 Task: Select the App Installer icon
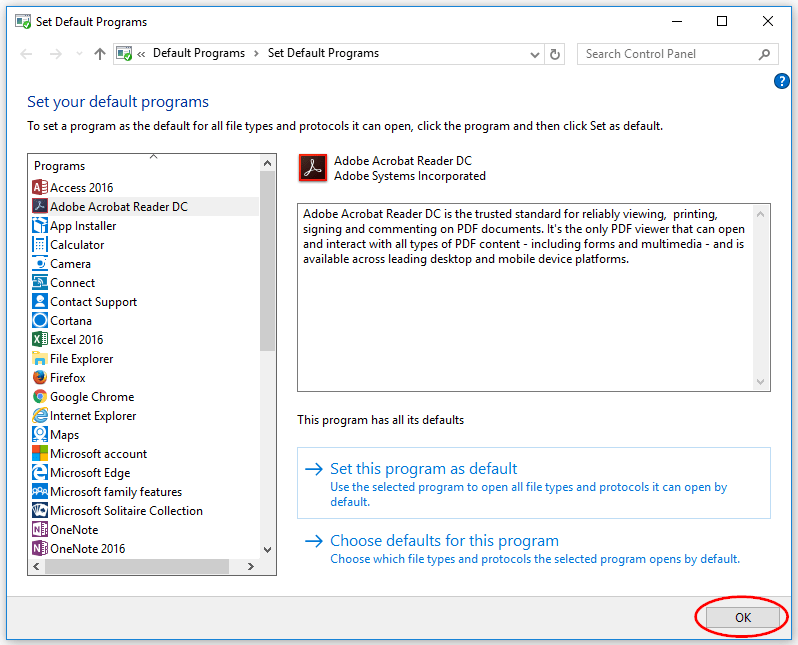coord(40,226)
